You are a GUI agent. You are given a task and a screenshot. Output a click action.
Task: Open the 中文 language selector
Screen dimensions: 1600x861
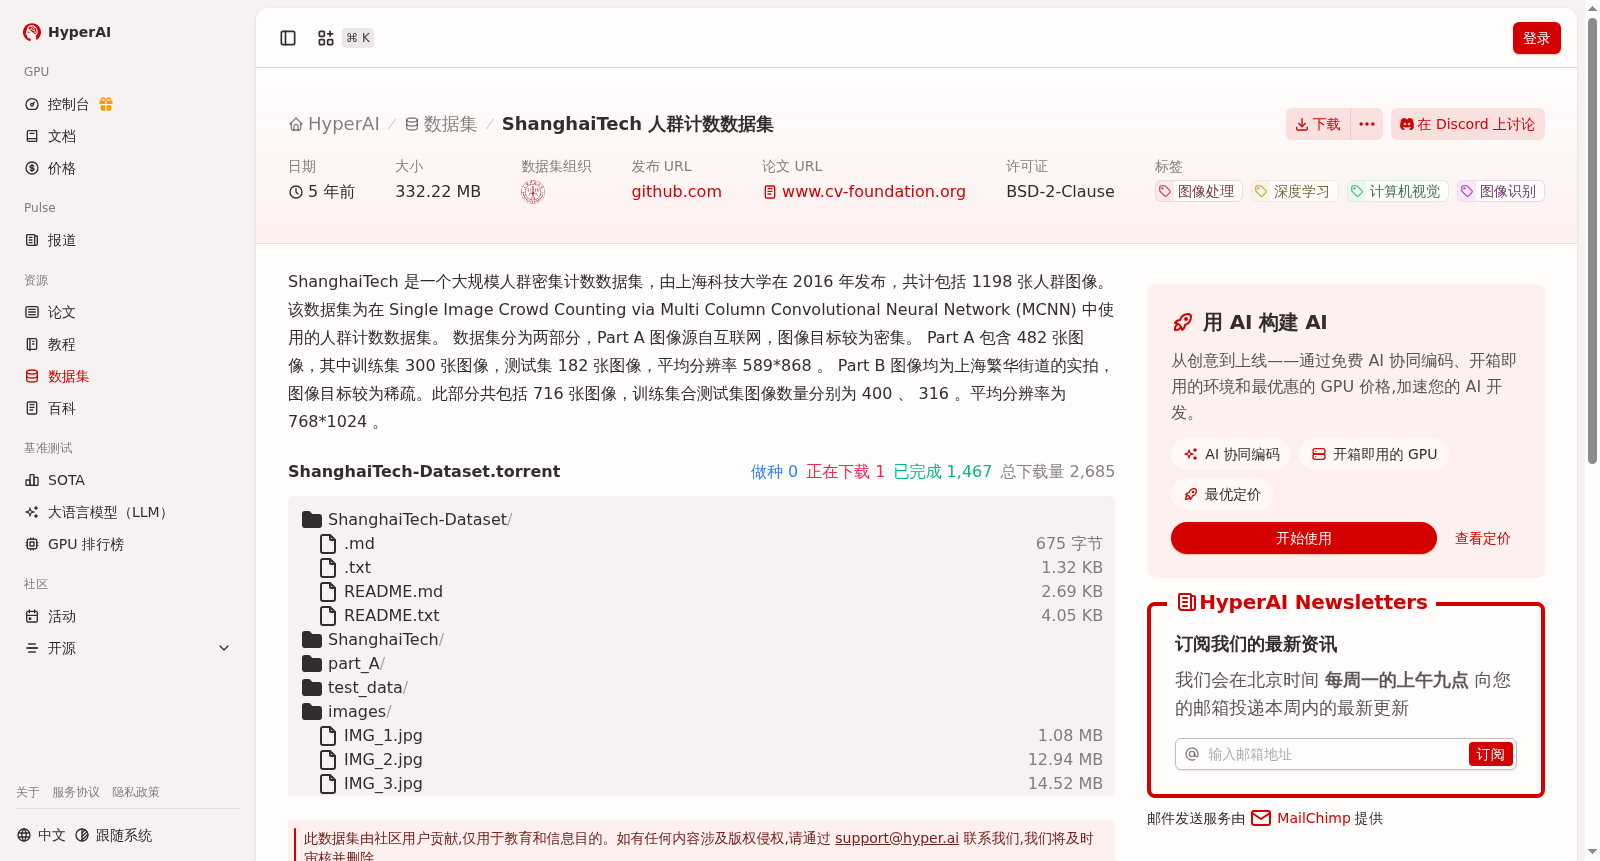pyautogui.click(x=41, y=835)
